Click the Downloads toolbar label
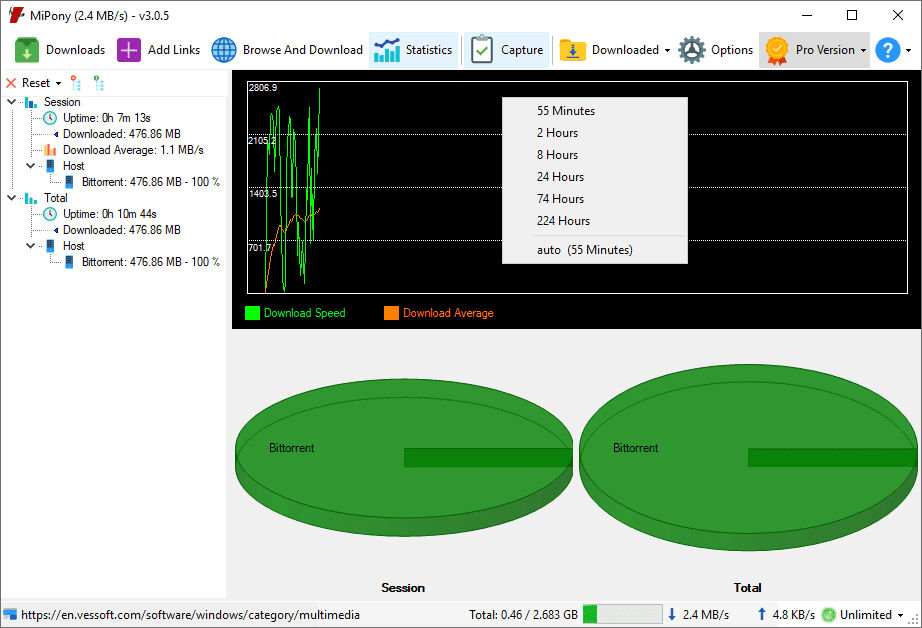 tap(75, 50)
